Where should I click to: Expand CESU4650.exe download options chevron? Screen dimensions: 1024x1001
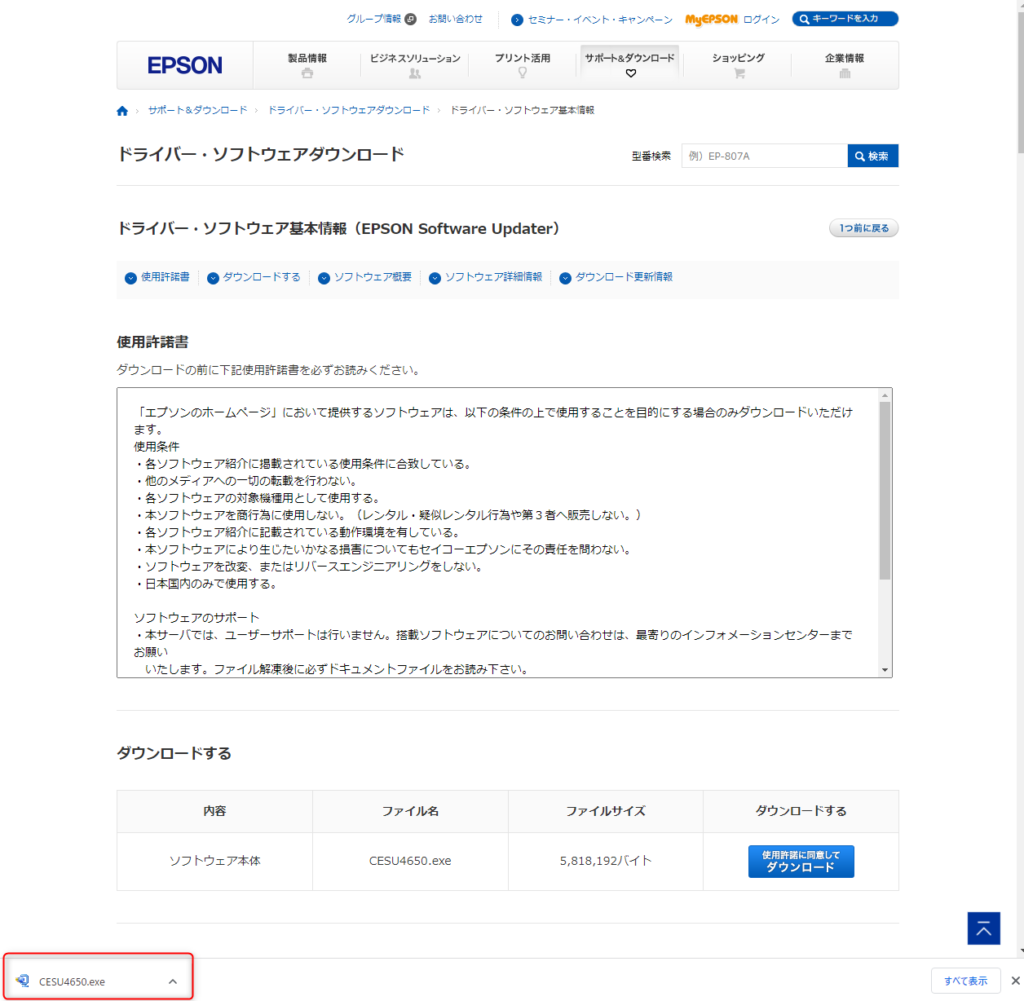pyautogui.click(x=172, y=981)
